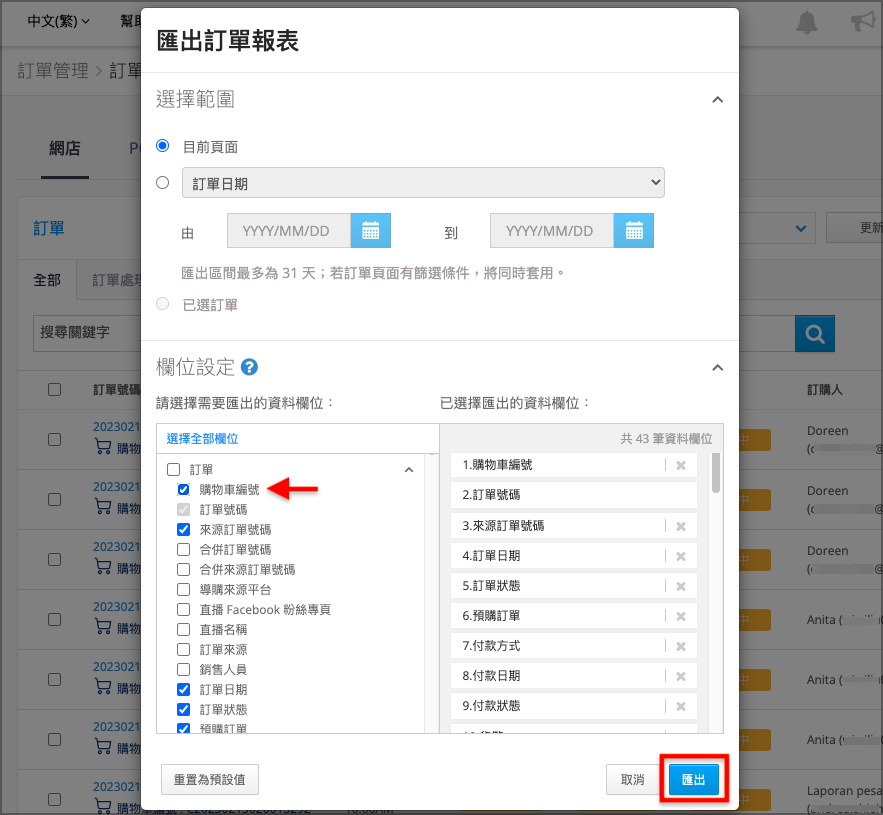Collapse the 訂單 field group
Screen dimensions: 883x815
pos(409,470)
